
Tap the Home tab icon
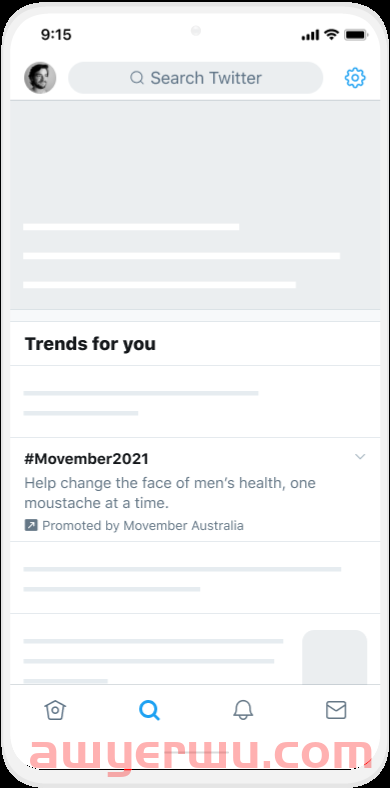(55, 710)
